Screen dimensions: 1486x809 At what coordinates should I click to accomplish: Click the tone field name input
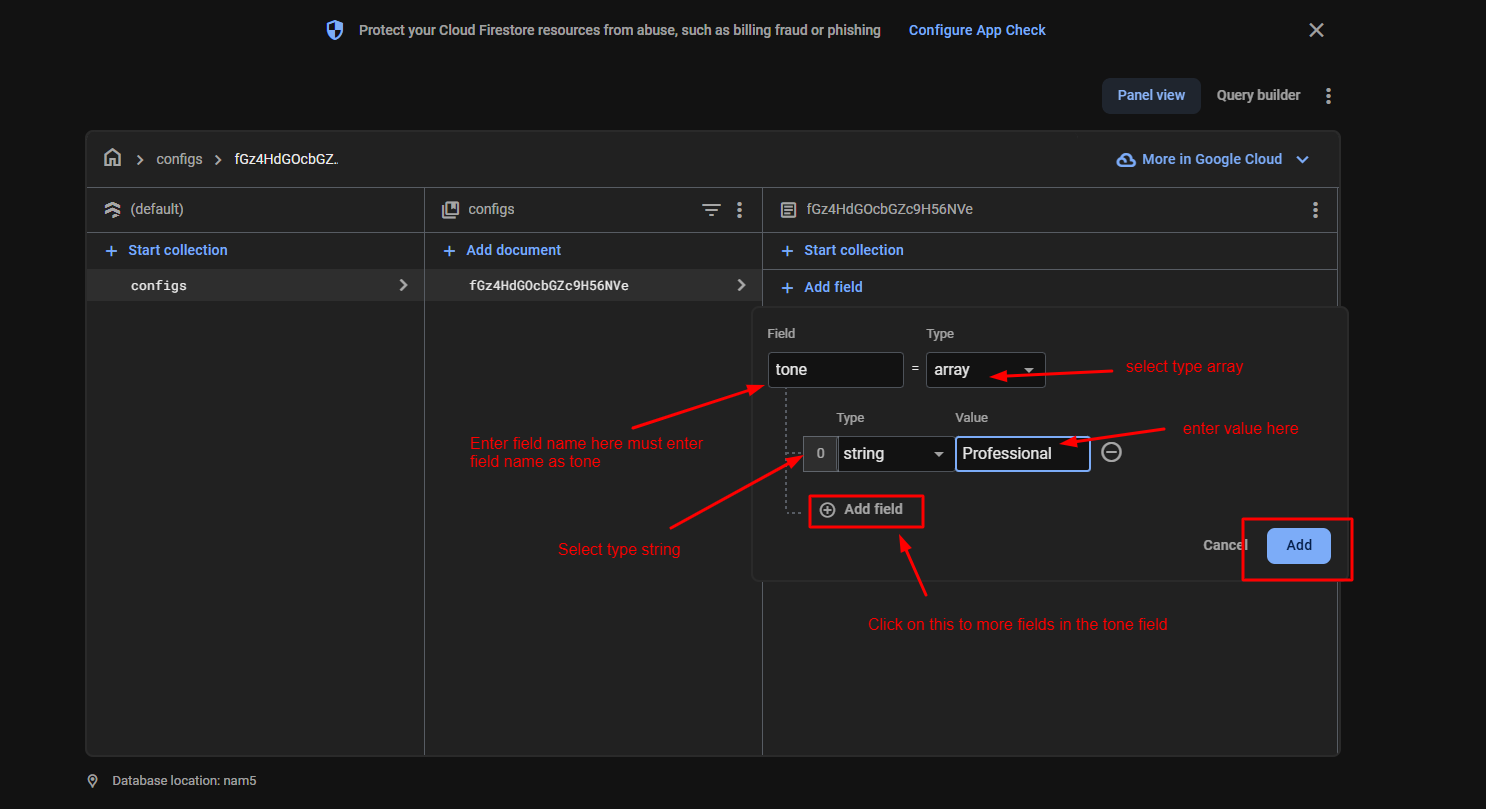pyautogui.click(x=835, y=370)
